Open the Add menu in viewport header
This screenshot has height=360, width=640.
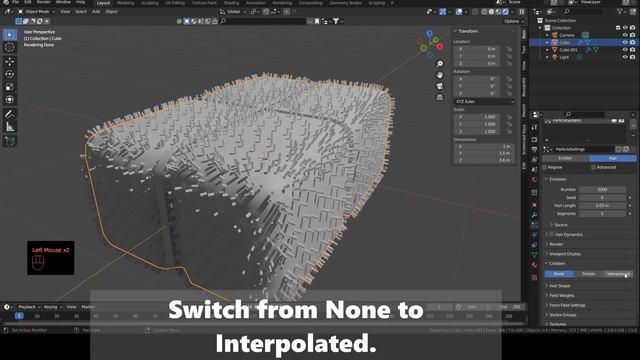[96, 12]
